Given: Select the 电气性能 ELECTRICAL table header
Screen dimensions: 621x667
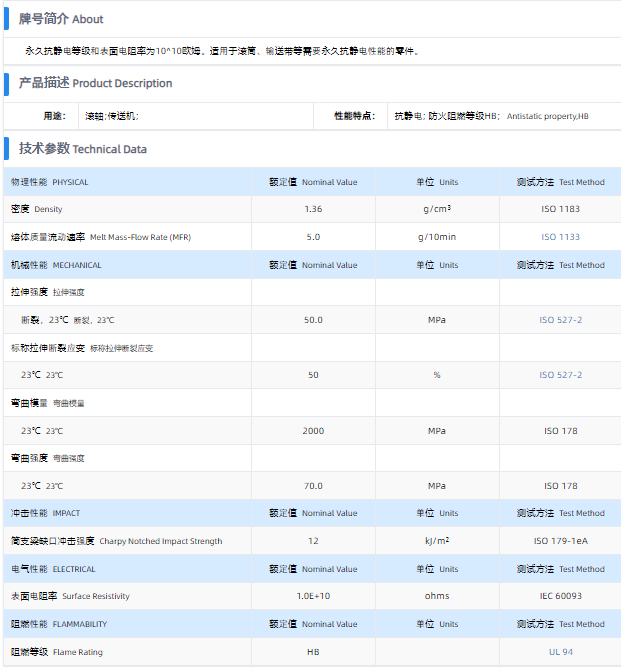Looking at the screenshot, I should pyautogui.click(x=53, y=569).
